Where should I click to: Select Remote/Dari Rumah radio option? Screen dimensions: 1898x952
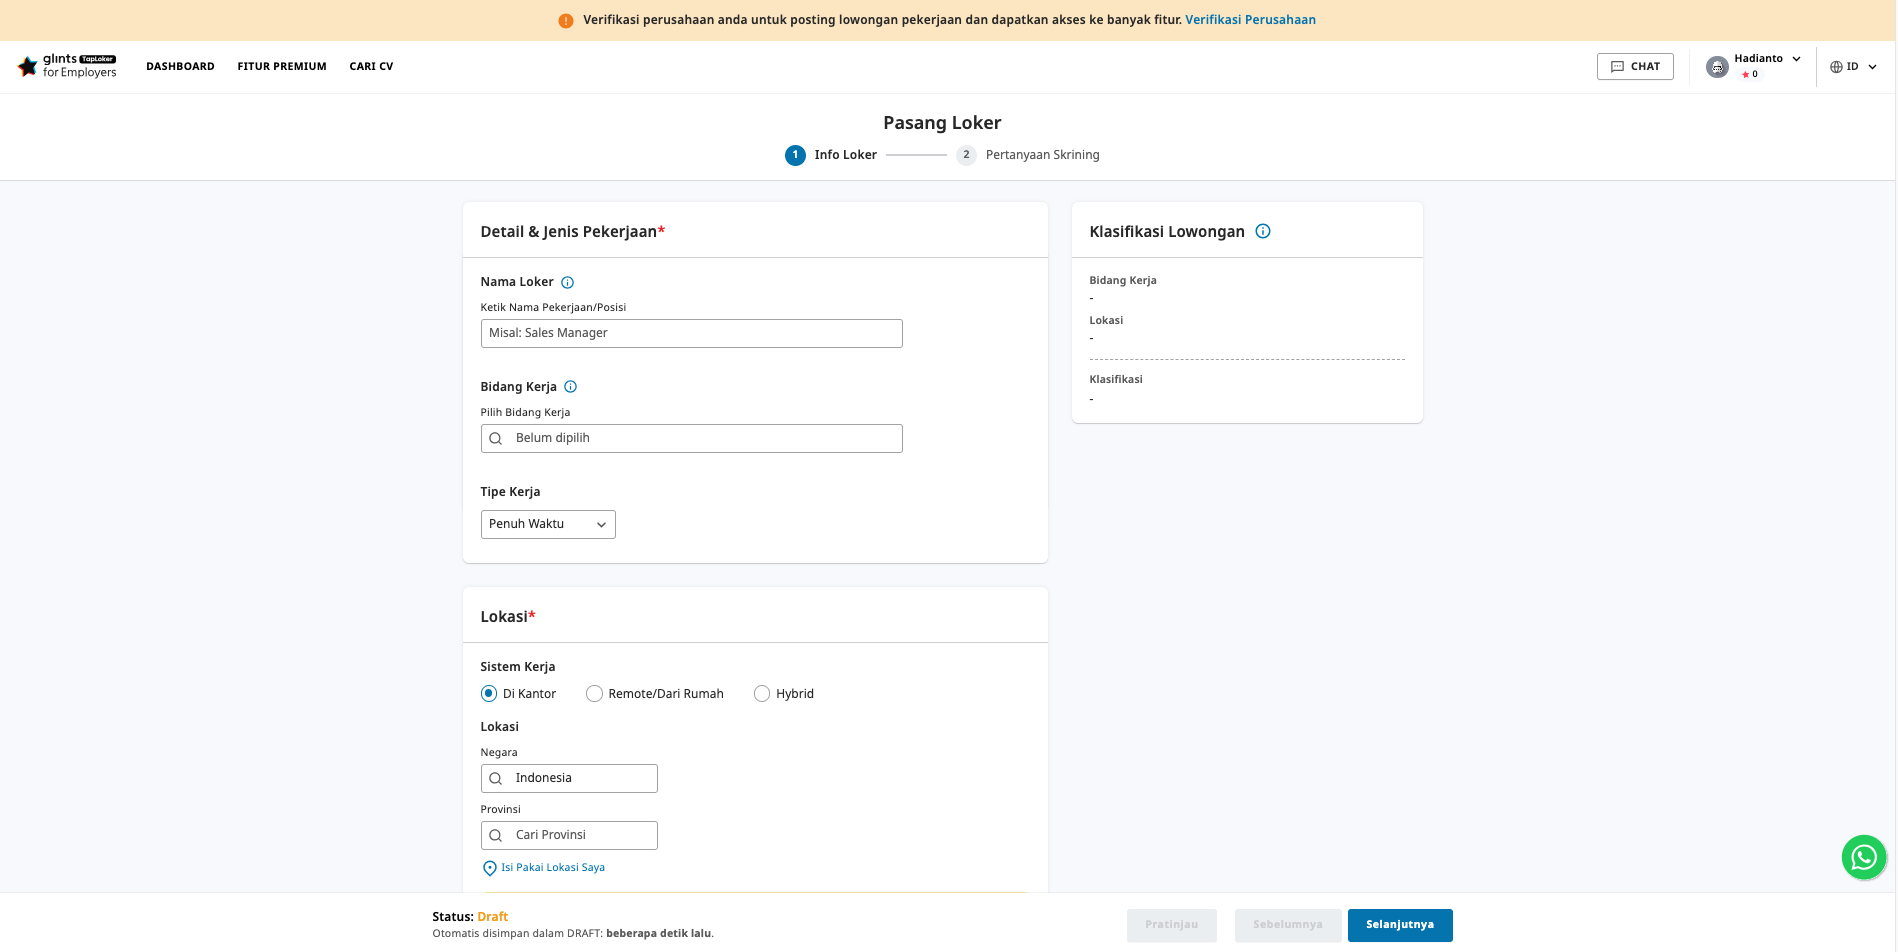[x=594, y=694]
